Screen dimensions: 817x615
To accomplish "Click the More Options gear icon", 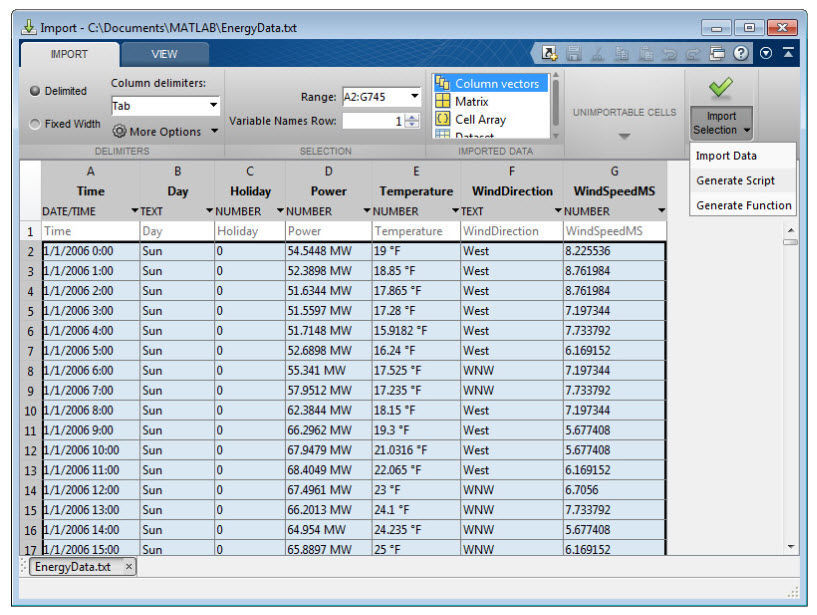I will [119, 132].
